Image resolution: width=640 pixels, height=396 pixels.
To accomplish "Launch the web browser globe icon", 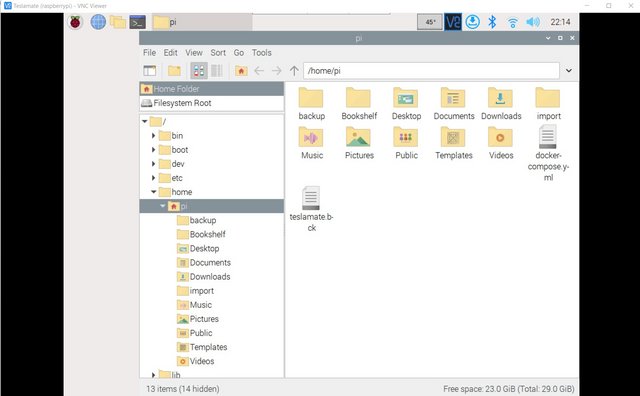I will [x=98, y=22].
